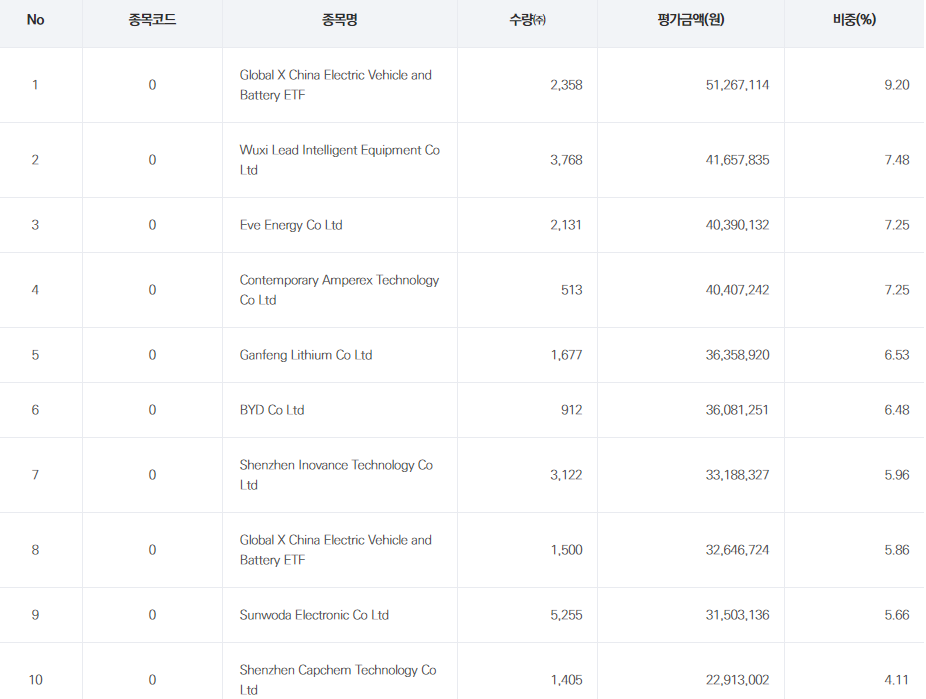Image resolution: width=926 pixels, height=699 pixels.
Task: Click weight value 6.48
Action: pyautogui.click(x=897, y=410)
